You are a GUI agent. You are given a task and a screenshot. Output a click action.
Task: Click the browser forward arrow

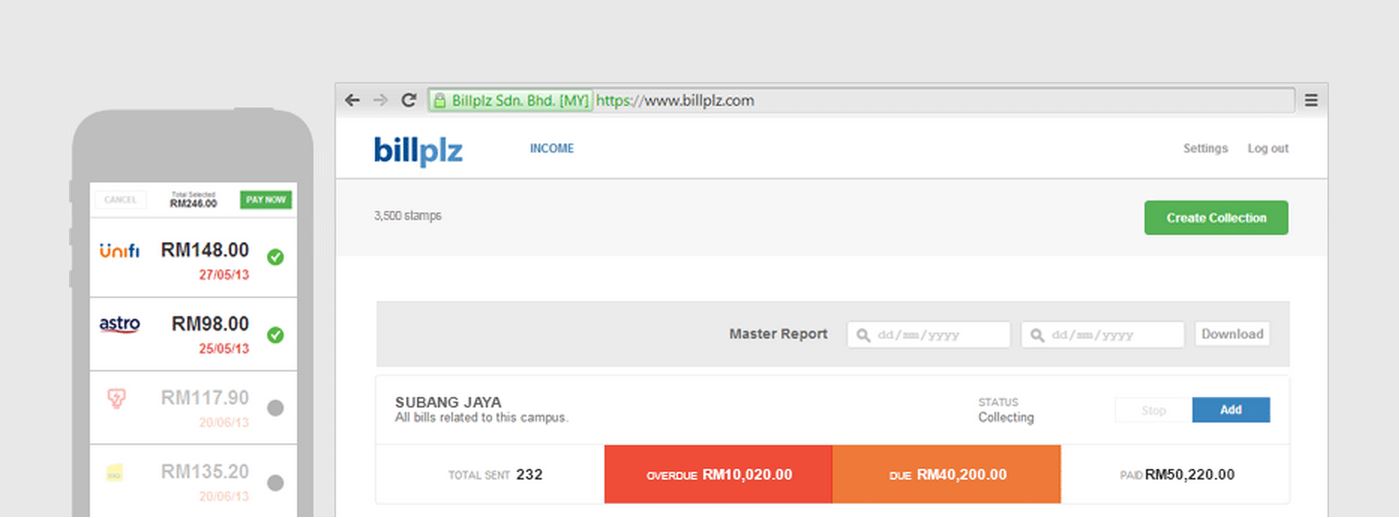380,100
